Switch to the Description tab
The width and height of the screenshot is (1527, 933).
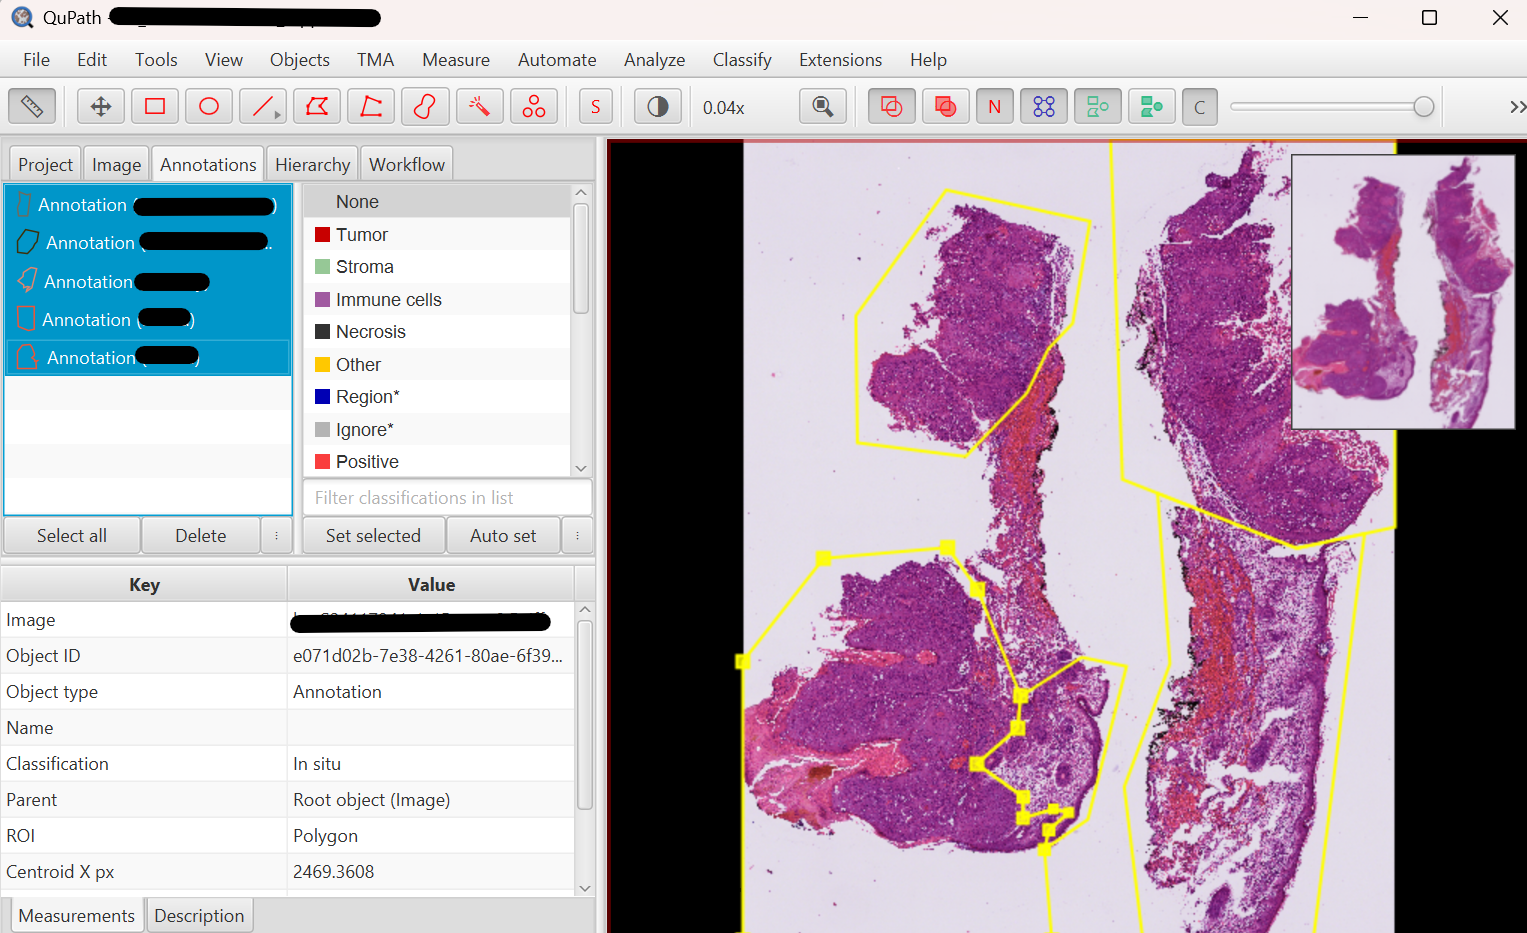[x=199, y=916]
